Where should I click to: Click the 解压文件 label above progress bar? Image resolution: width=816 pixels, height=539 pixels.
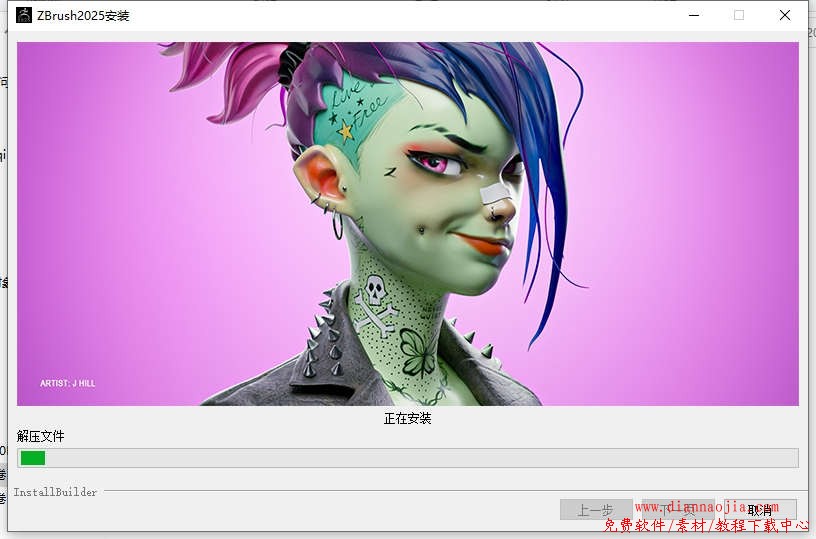click(x=41, y=436)
